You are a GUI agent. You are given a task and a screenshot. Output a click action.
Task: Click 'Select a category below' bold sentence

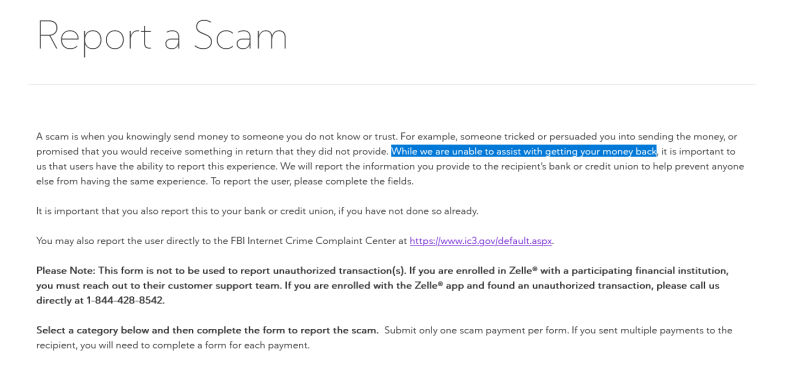(207, 330)
